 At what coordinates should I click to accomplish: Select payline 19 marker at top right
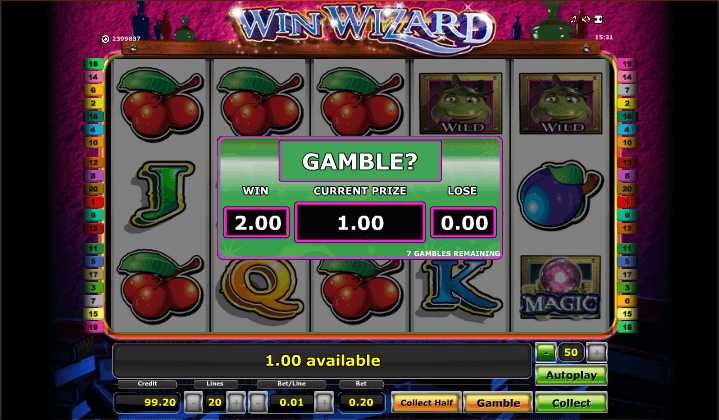tap(627, 64)
